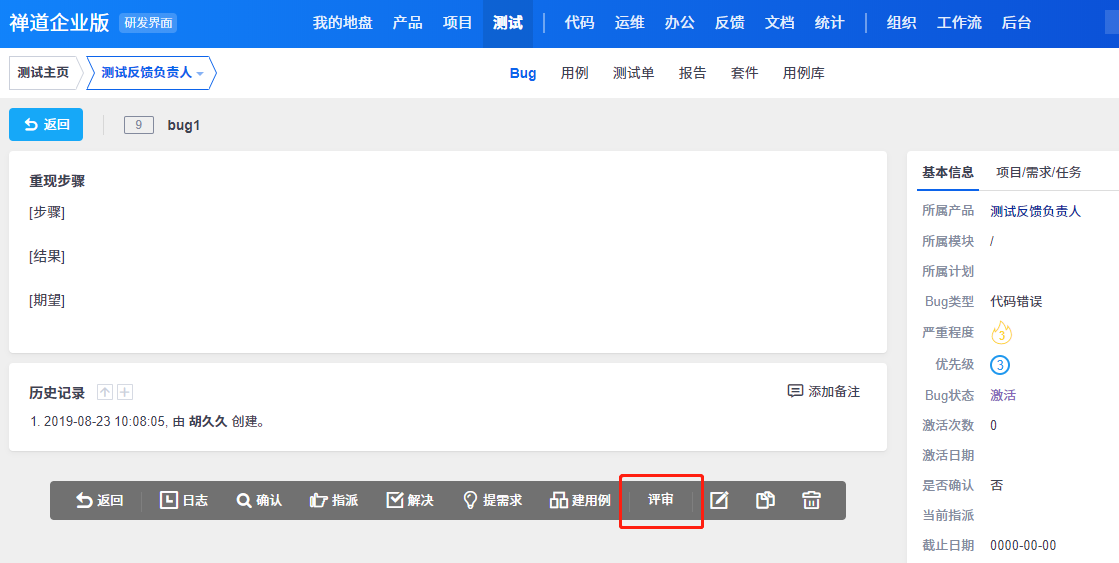Click the delete bug trash icon
Image resolution: width=1119 pixels, height=563 pixels.
tap(811, 500)
